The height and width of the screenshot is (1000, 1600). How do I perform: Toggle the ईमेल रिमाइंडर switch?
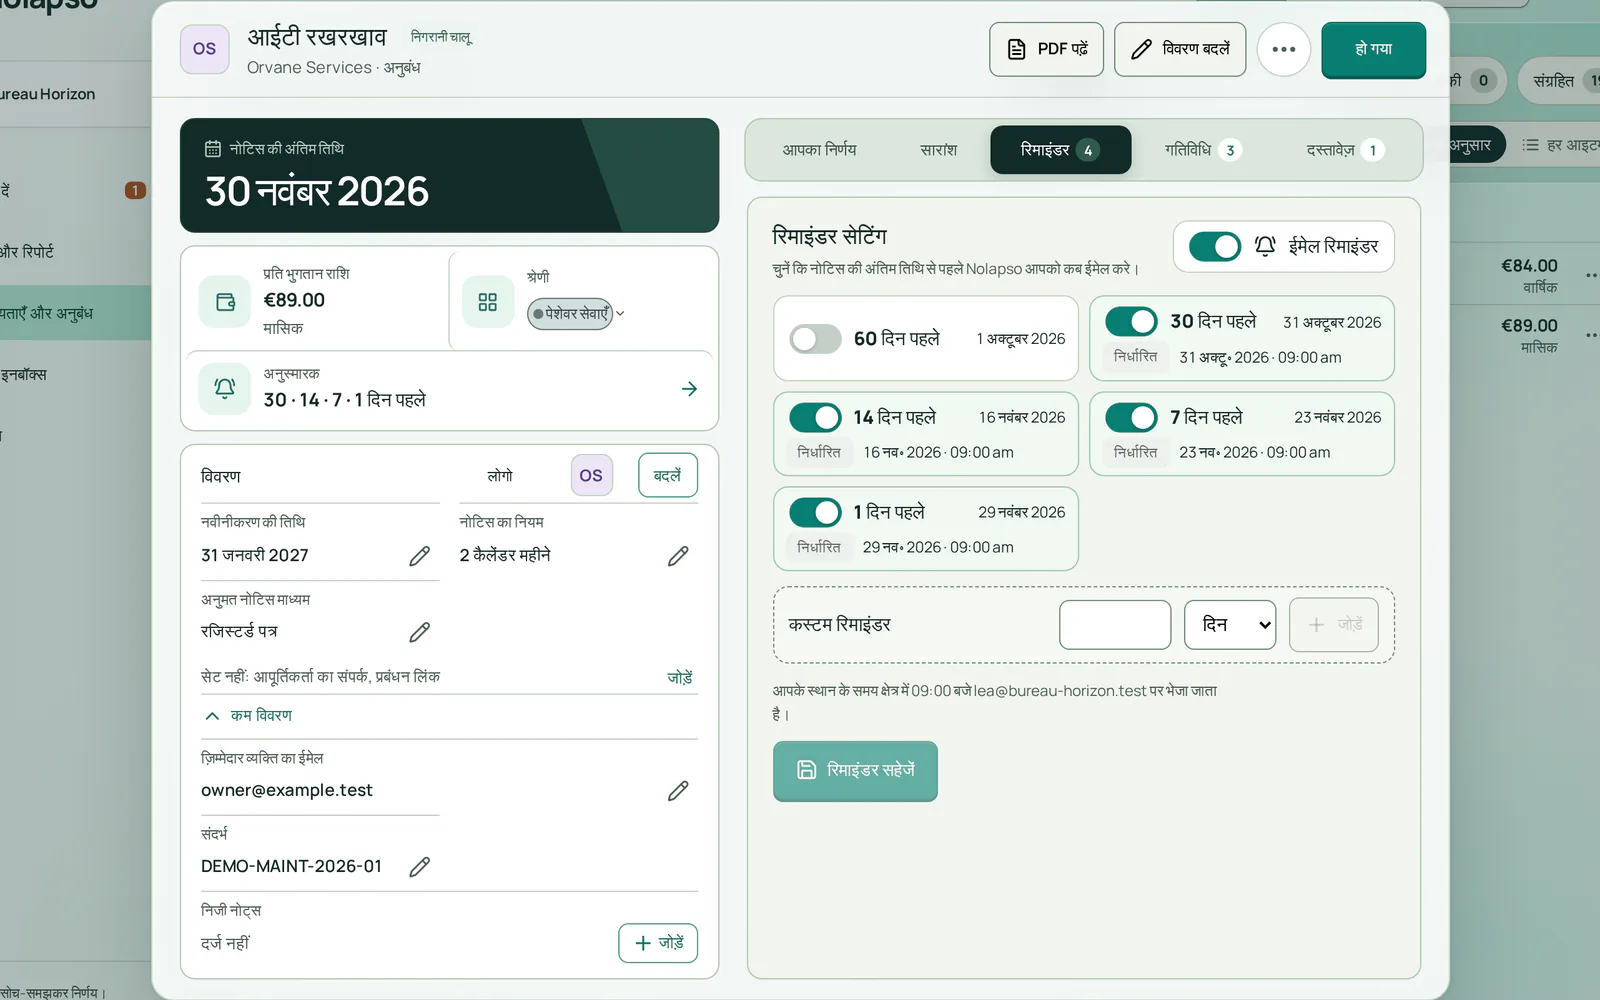pos(1215,246)
